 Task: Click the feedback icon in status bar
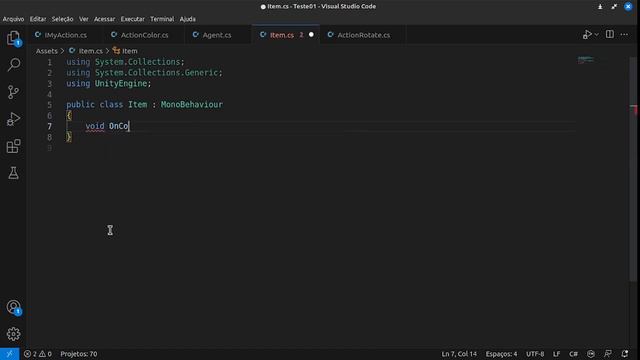(608, 354)
